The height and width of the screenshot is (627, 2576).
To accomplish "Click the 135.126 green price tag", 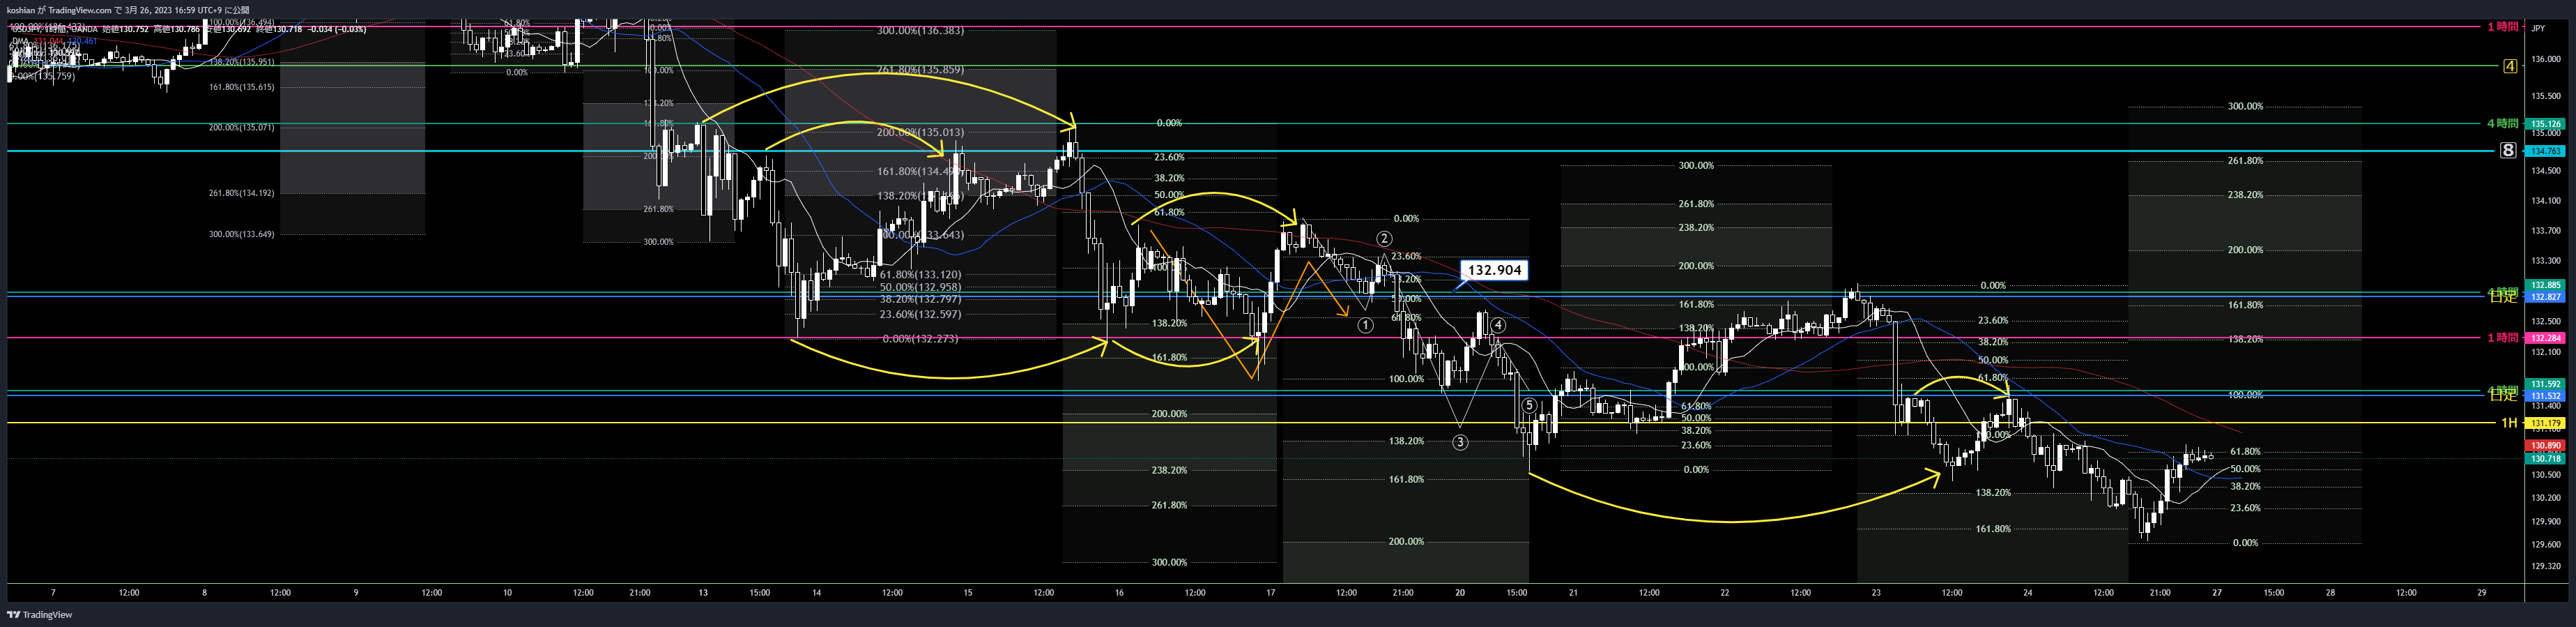I will click(2545, 124).
